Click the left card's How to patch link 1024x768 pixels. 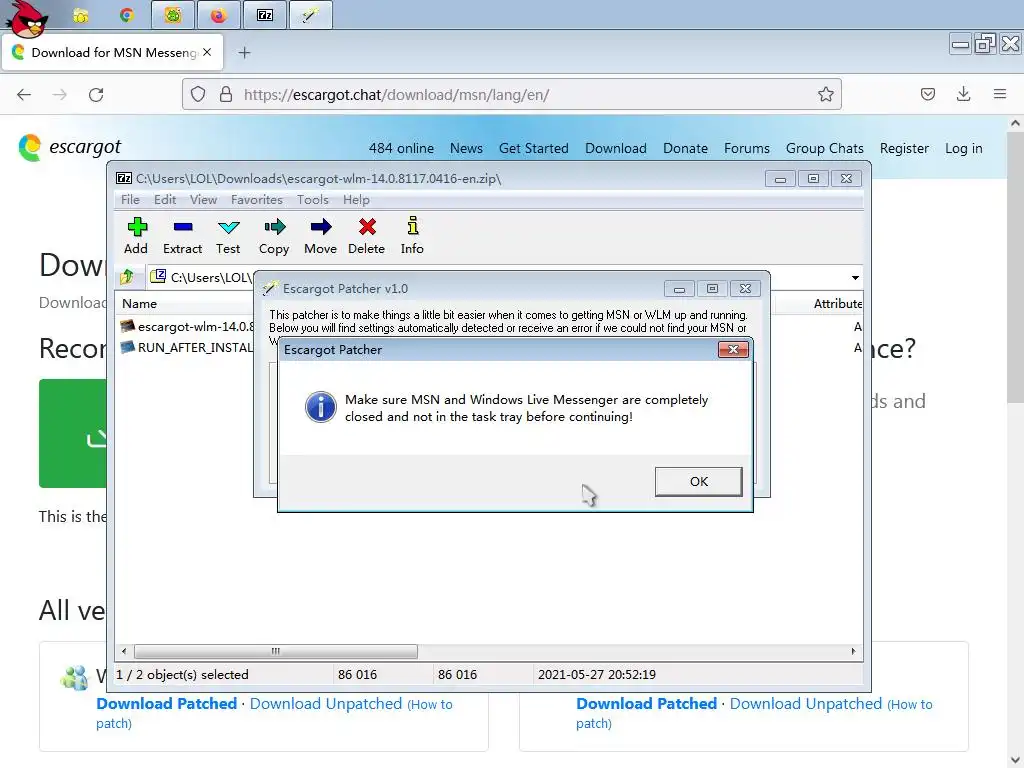click(x=274, y=714)
